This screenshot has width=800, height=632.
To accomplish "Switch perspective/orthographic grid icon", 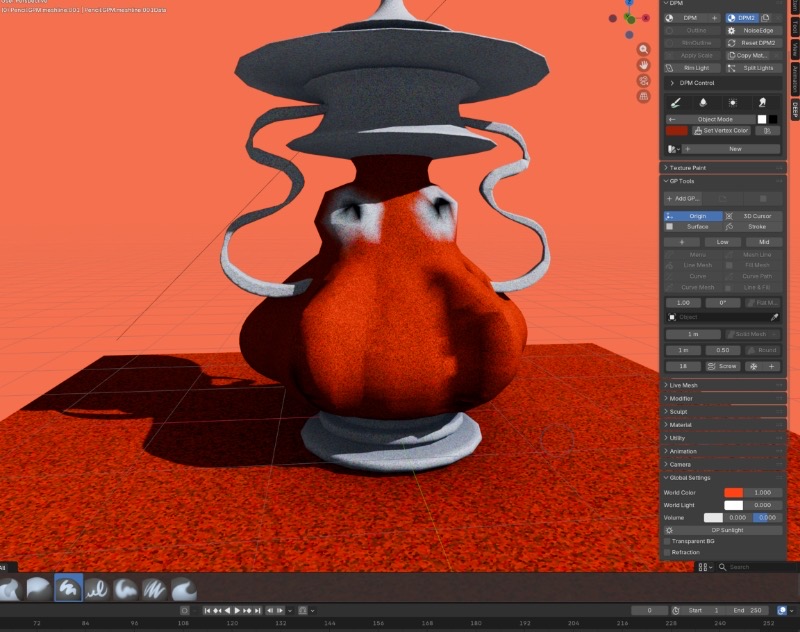I will click(643, 96).
